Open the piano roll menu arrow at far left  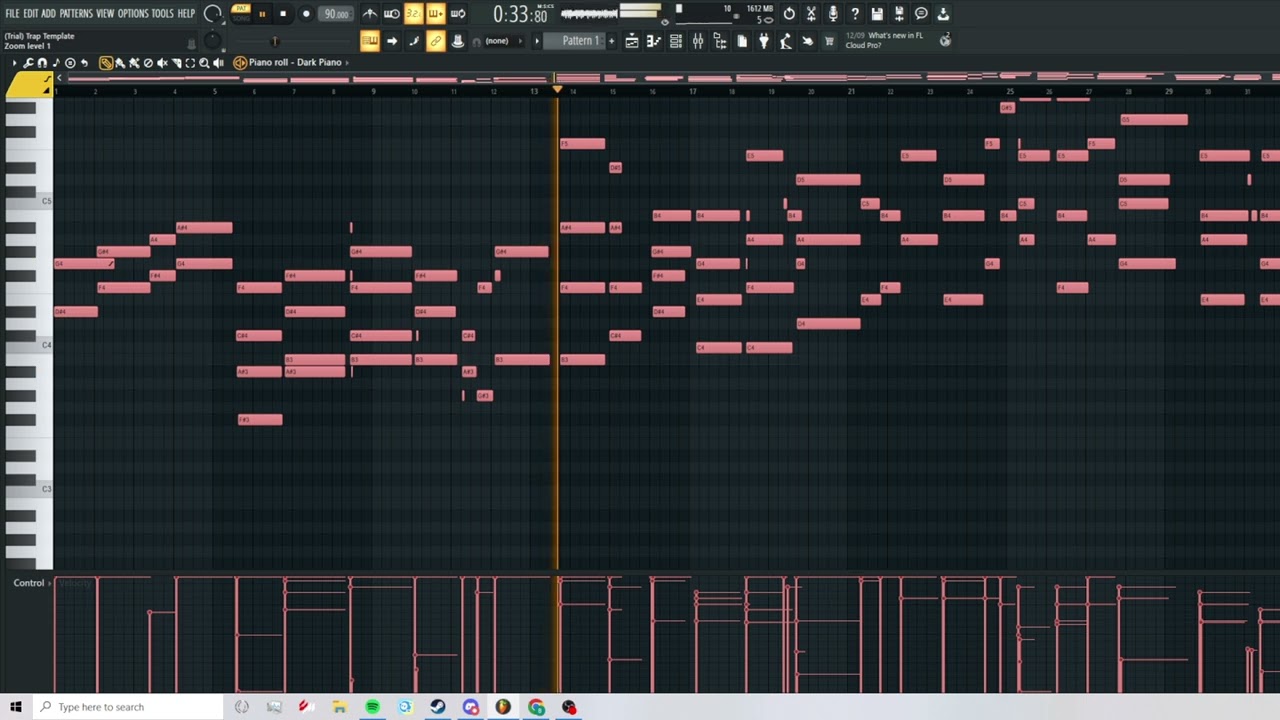tap(15, 63)
